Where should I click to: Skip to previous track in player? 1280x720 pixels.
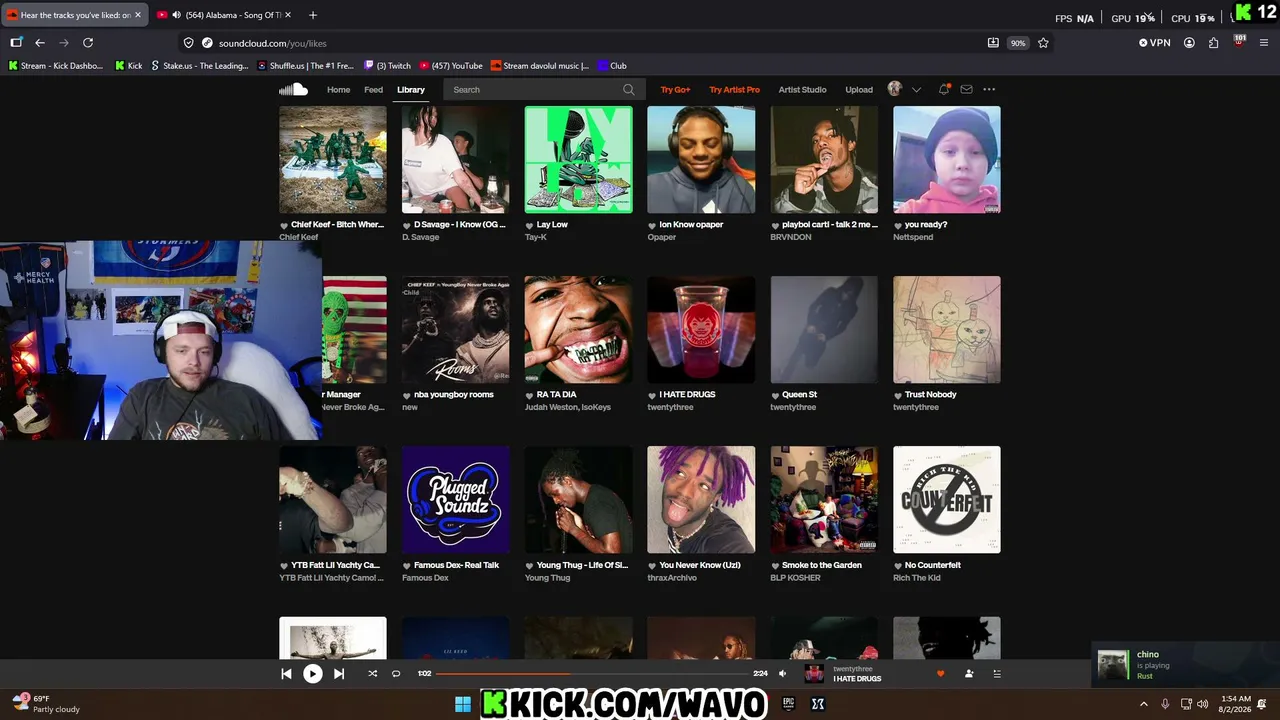(286, 674)
